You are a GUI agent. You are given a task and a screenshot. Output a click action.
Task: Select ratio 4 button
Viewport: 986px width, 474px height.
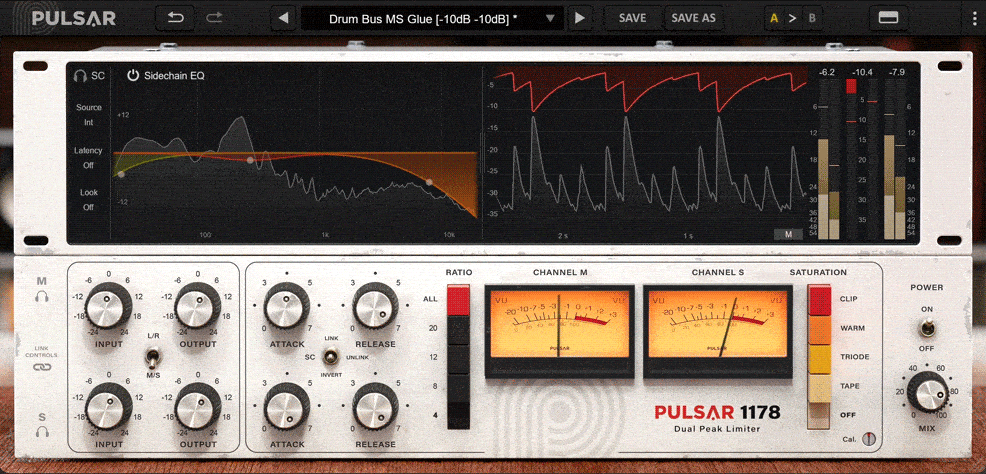(458, 416)
